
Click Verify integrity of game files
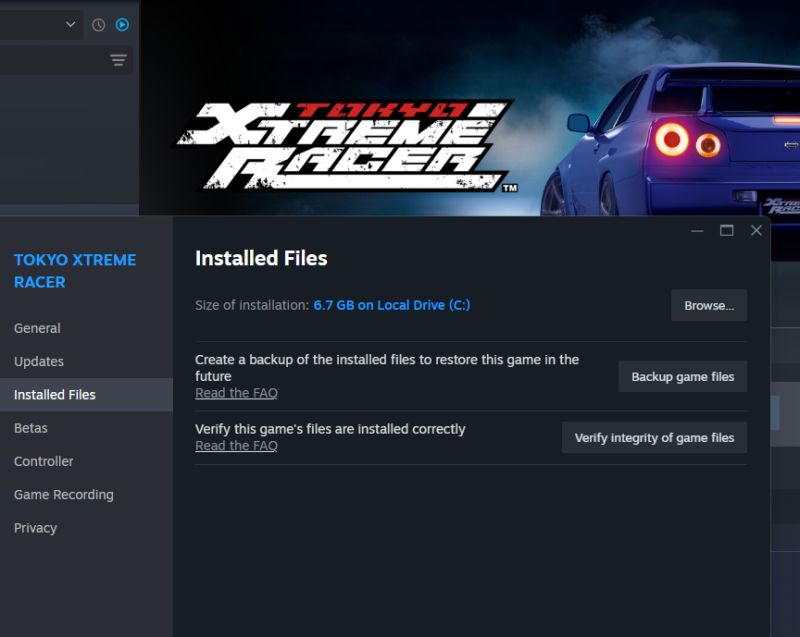click(x=654, y=438)
